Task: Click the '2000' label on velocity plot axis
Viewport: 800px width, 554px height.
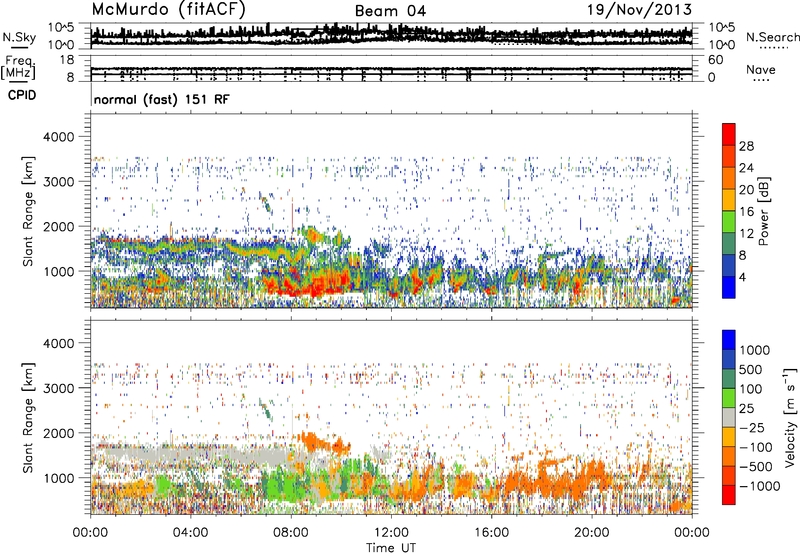Action: [58, 433]
